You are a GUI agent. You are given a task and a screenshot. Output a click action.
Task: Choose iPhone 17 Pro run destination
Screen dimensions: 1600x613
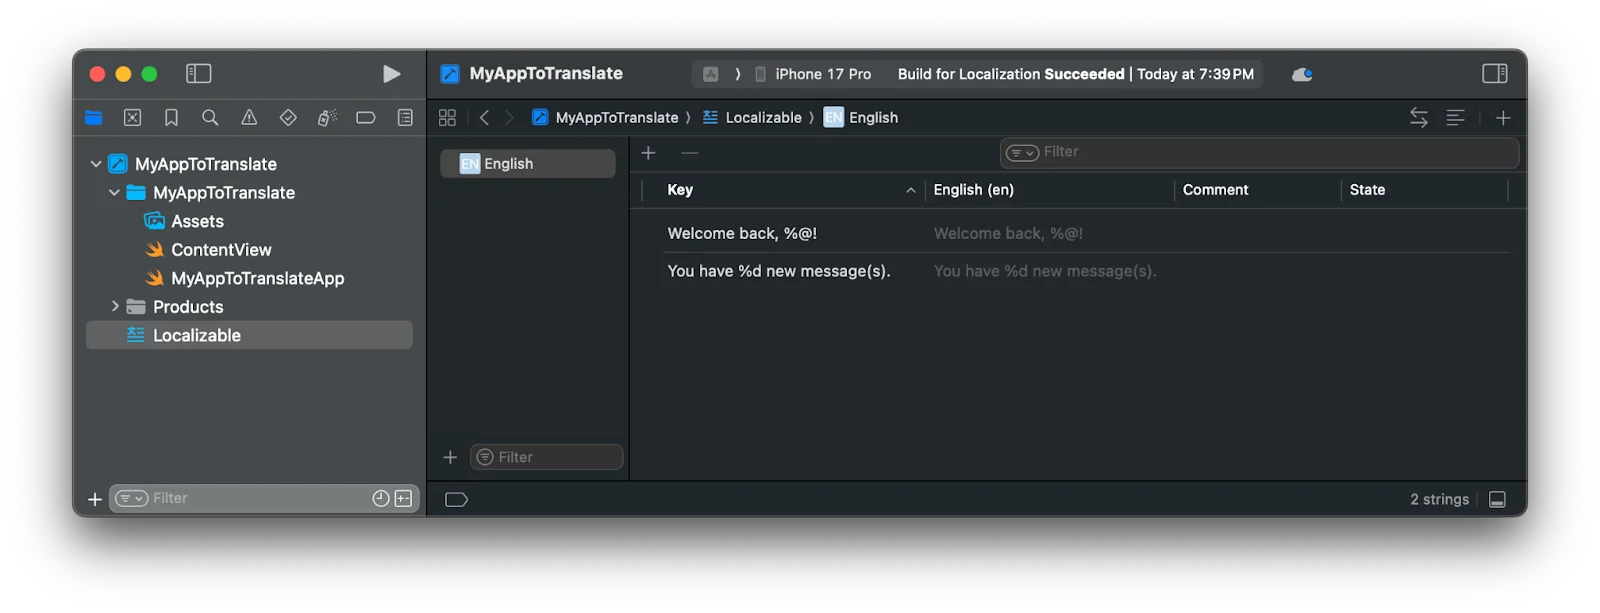tap(822, 74)
